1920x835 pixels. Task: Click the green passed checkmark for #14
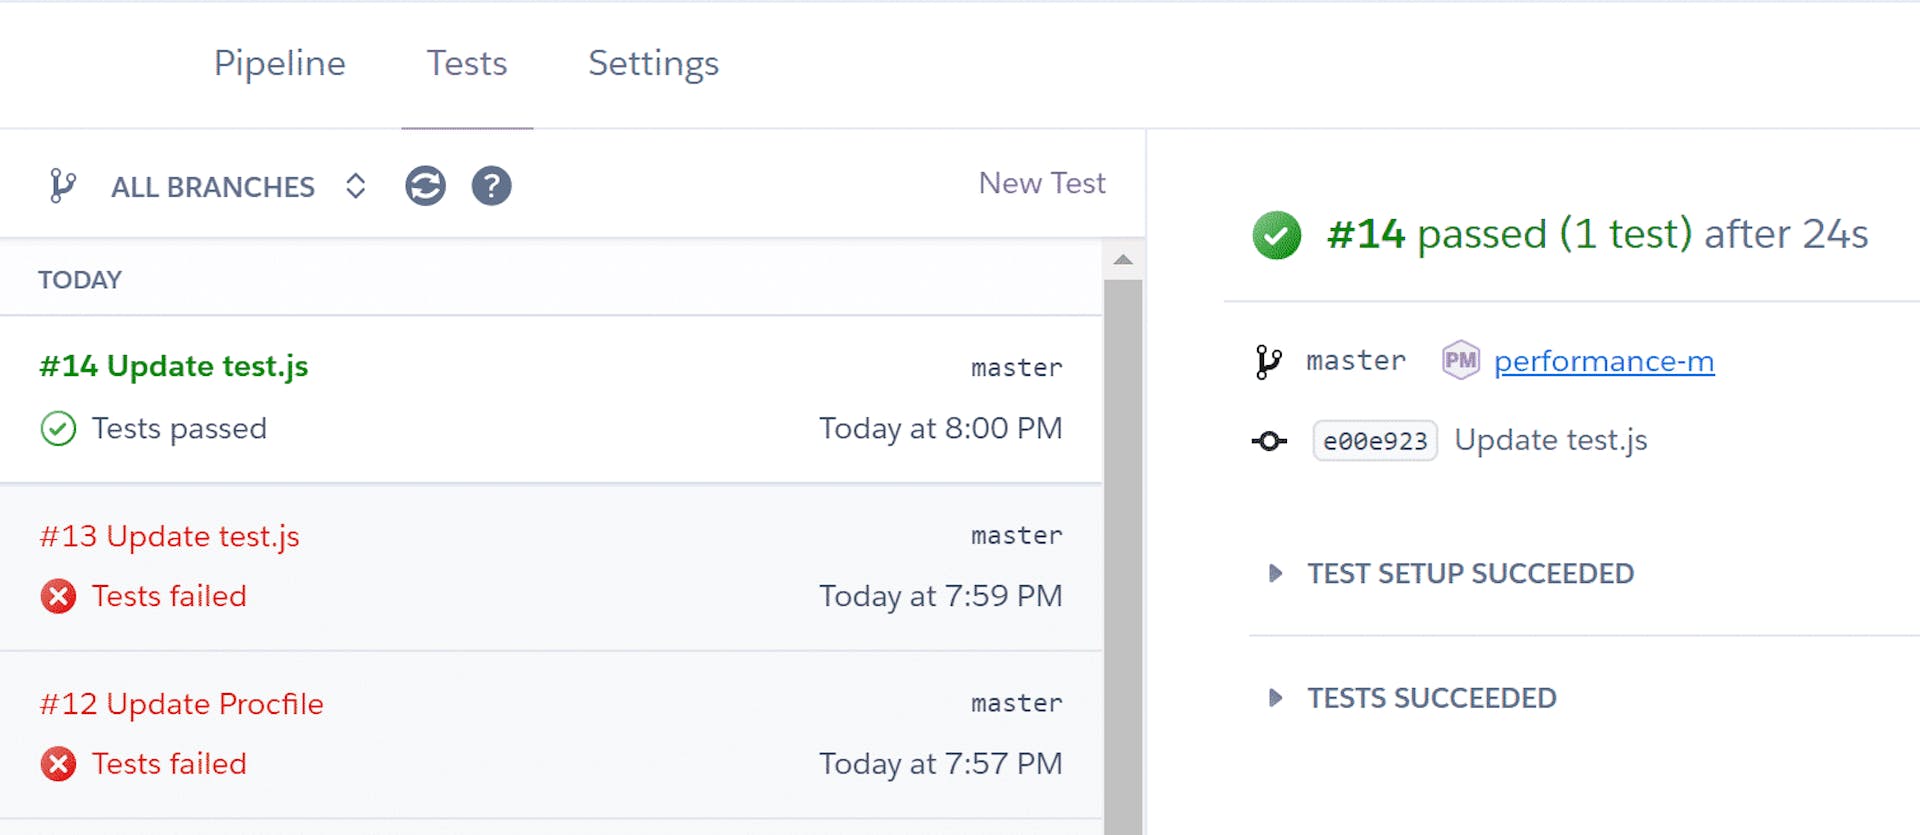(x=1276, y=235)
